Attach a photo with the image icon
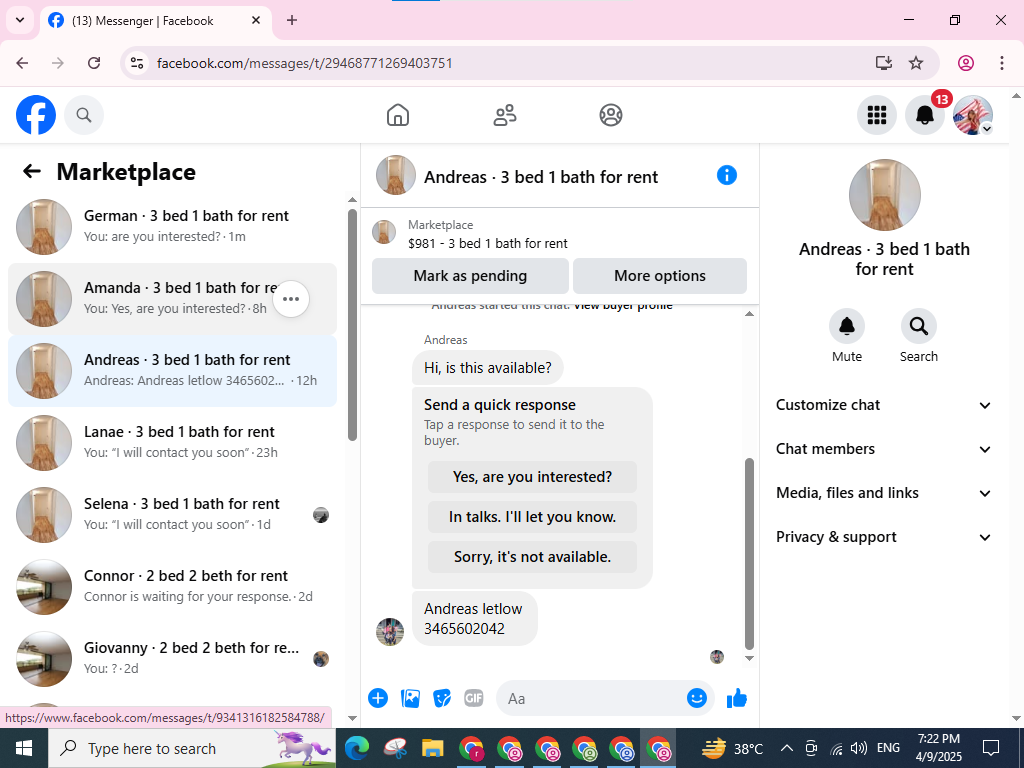 410,698
